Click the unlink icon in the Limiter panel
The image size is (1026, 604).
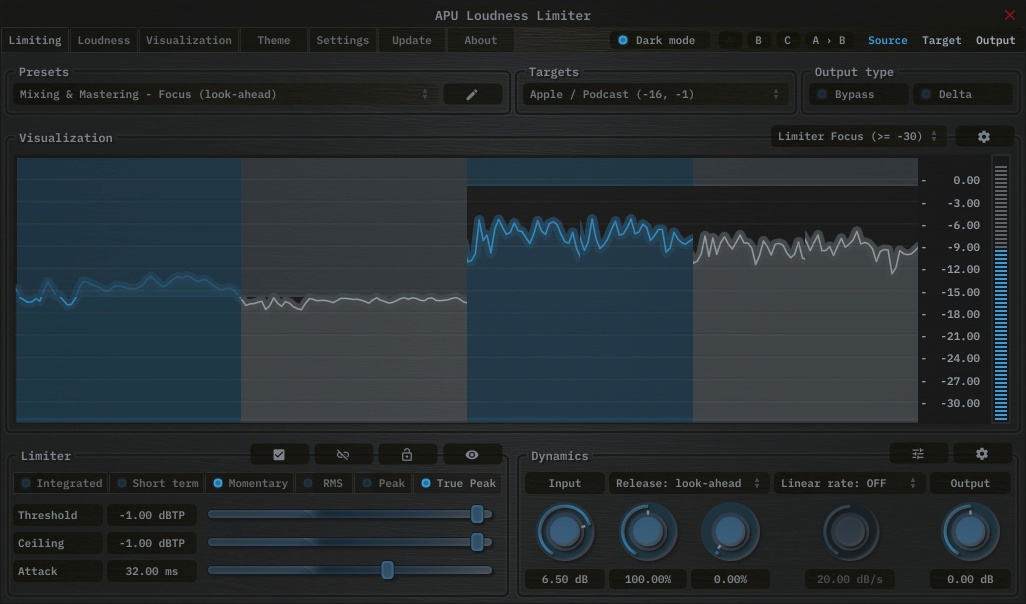tap(343, 453)
